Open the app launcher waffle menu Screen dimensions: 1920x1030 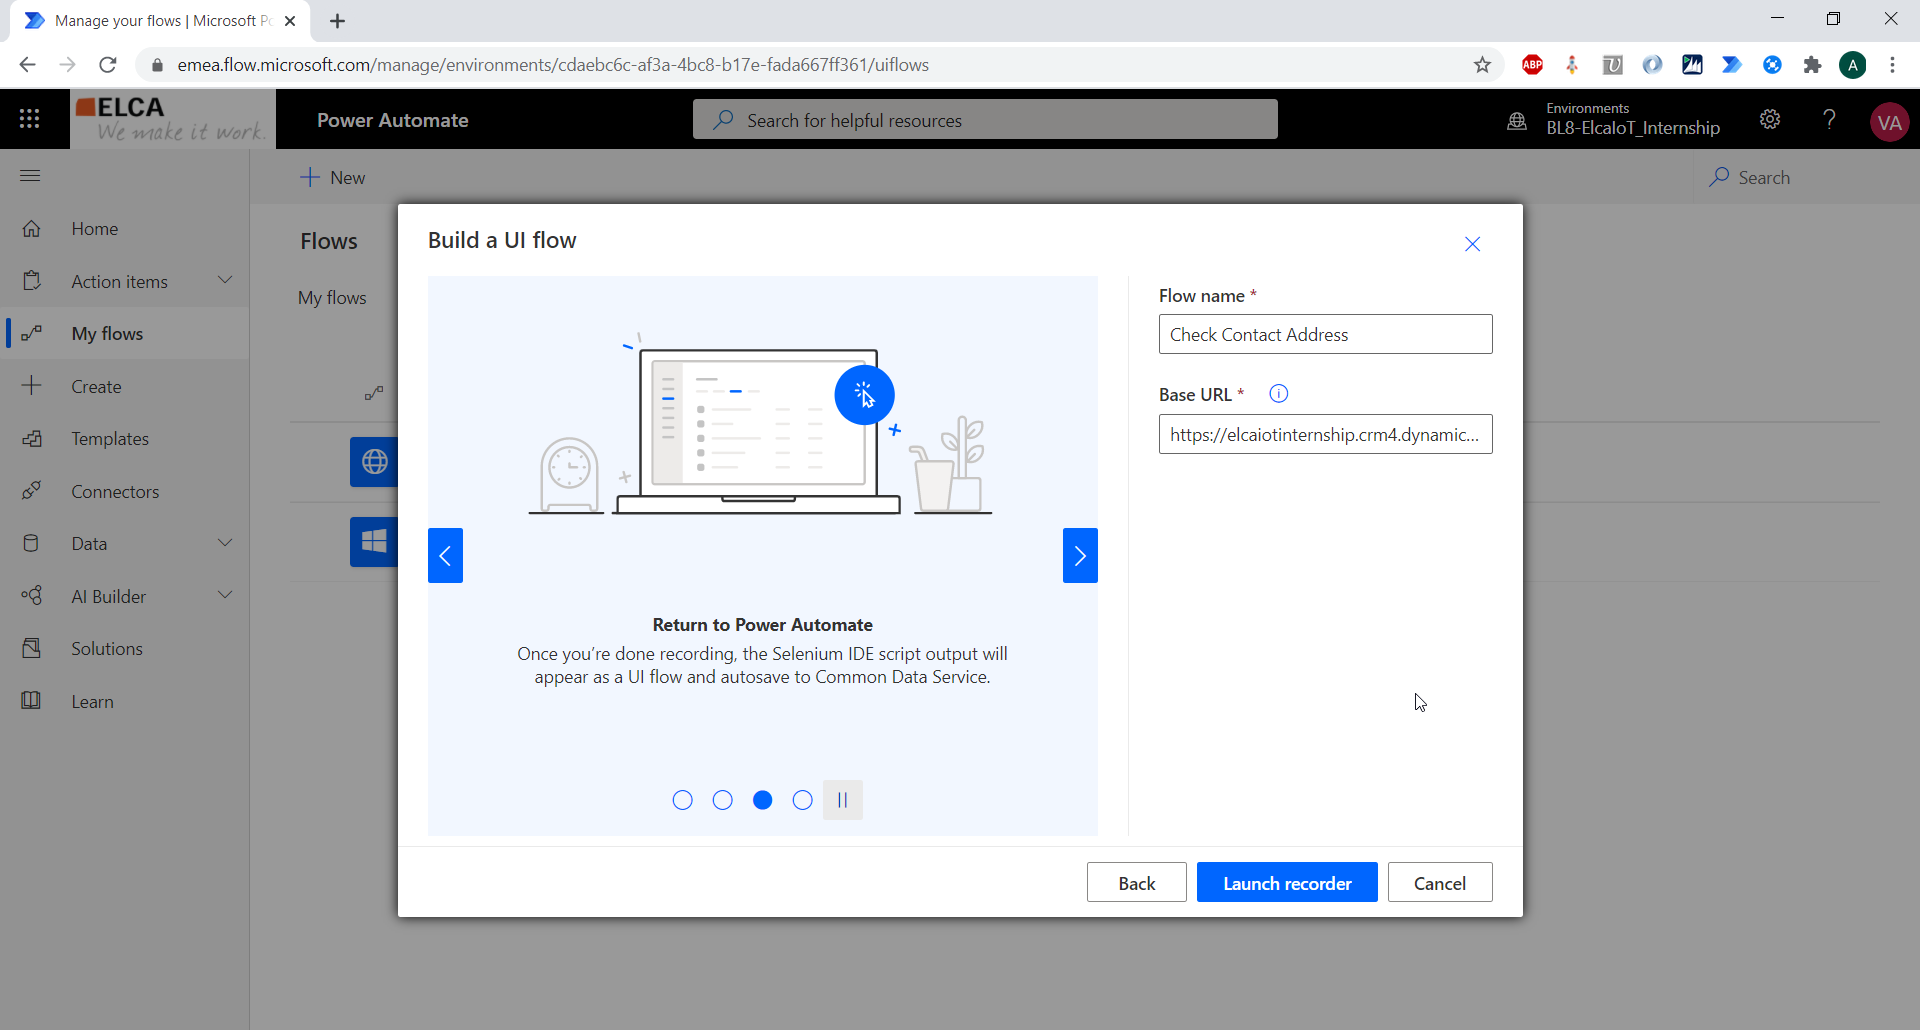tap(30, 119)
